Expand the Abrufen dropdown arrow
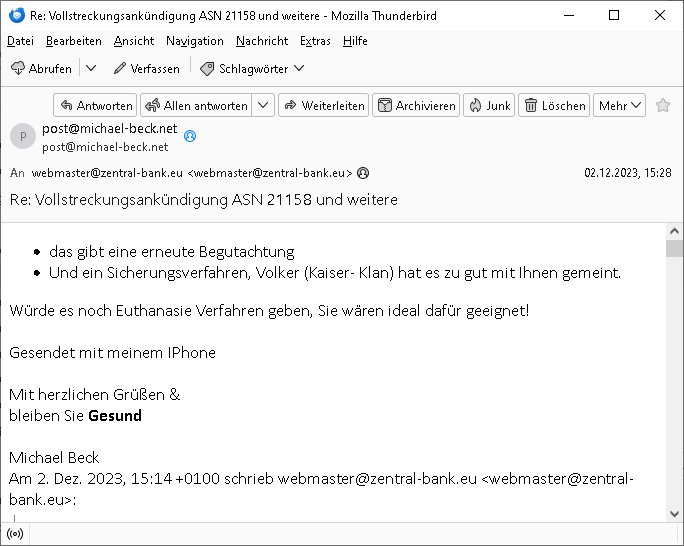Image resolution: width=684 pixels, height=546 pixels. click(91, 68)
